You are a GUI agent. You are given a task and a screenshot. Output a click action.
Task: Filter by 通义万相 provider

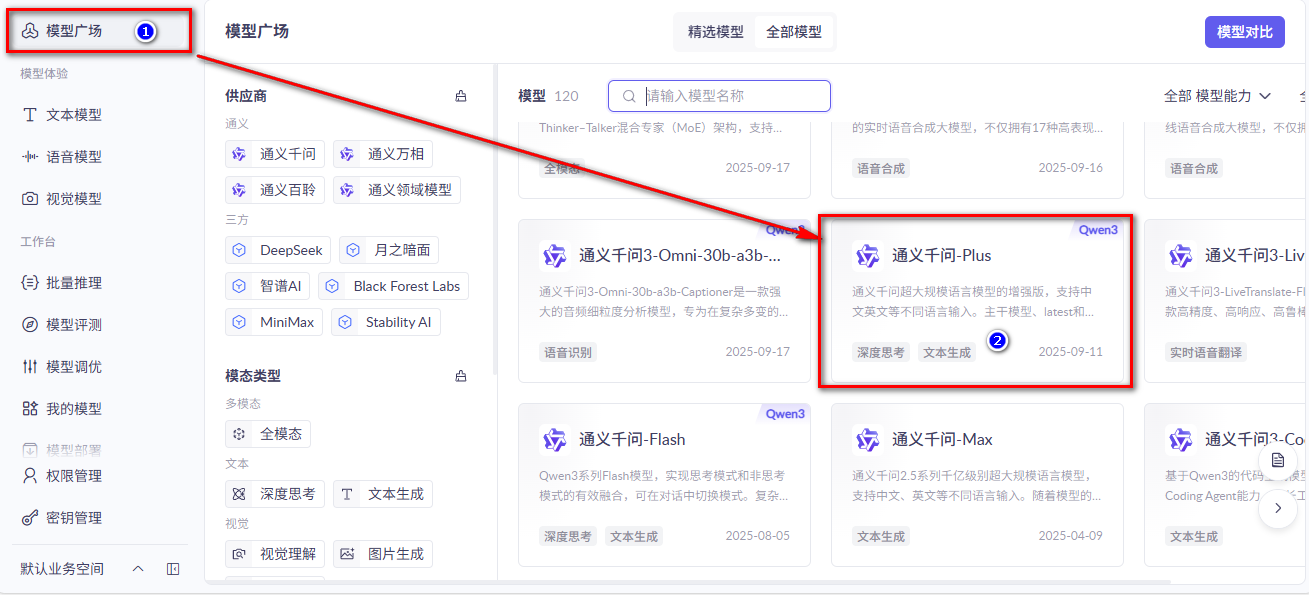coord(383,154)
